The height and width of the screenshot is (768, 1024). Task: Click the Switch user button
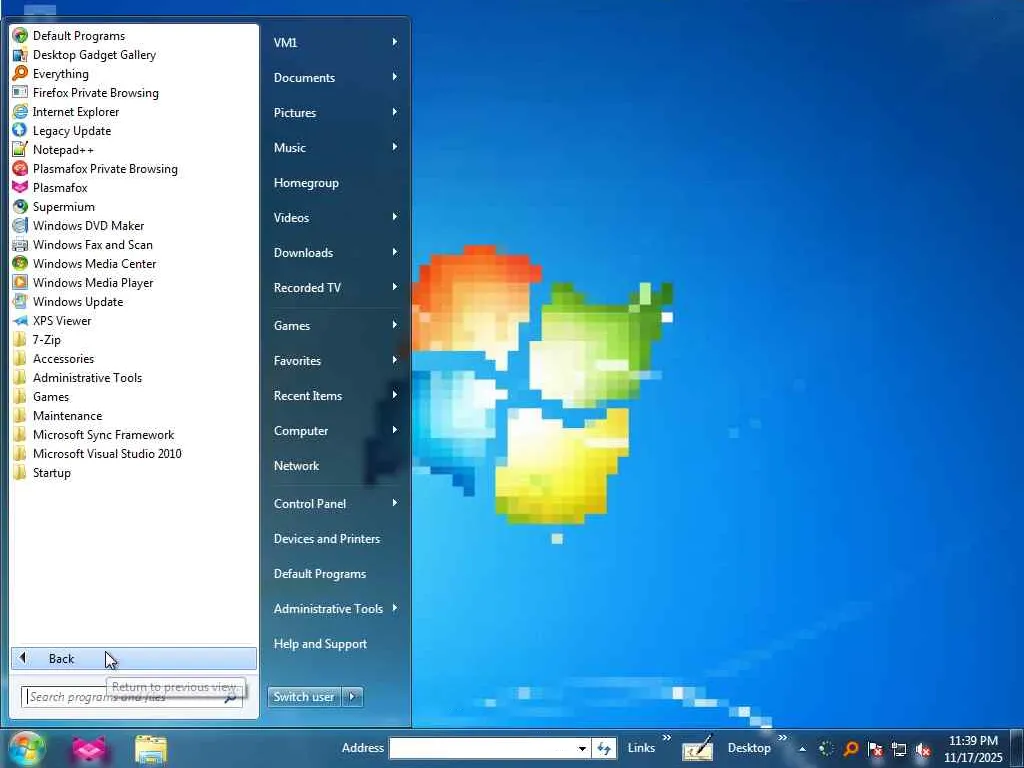point(304,697)
